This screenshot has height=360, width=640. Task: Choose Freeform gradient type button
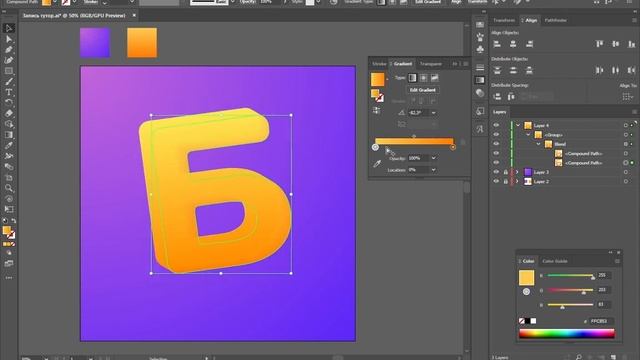[x=434, y=78]
